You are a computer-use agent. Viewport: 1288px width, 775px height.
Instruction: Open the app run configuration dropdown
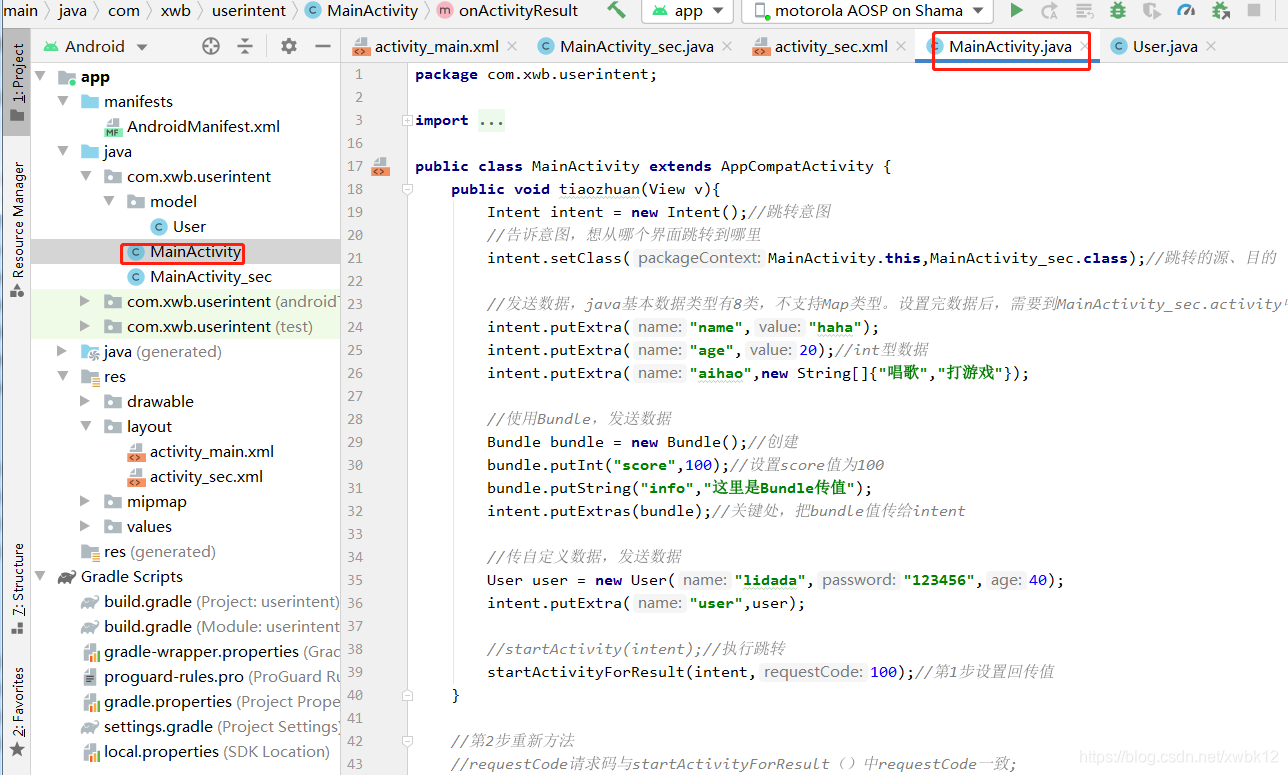coord(688,11)
